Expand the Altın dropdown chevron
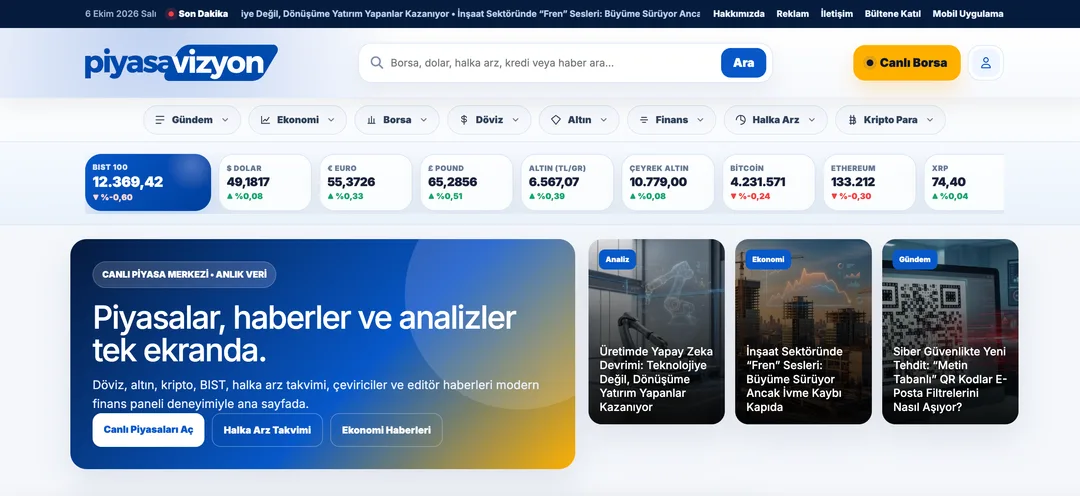Screen dimensions: 1080x496 (x=603, y=120)
